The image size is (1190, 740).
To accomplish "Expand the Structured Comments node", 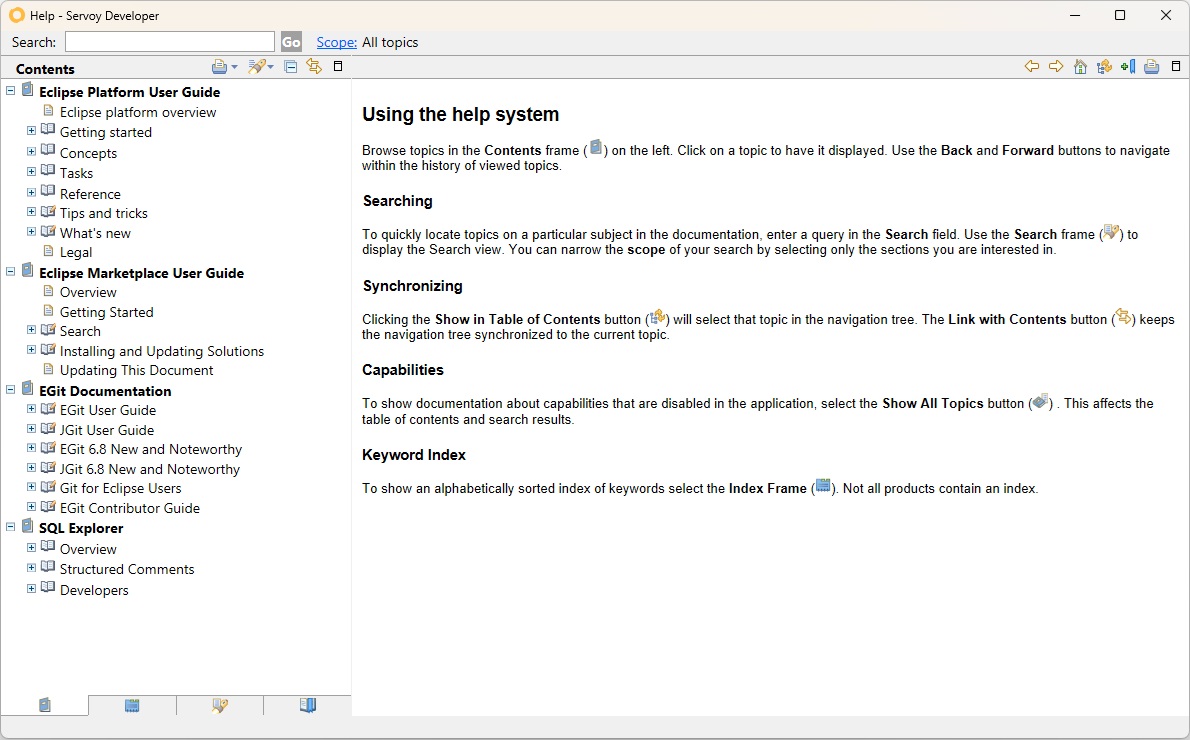I will (x=31, y=568).
